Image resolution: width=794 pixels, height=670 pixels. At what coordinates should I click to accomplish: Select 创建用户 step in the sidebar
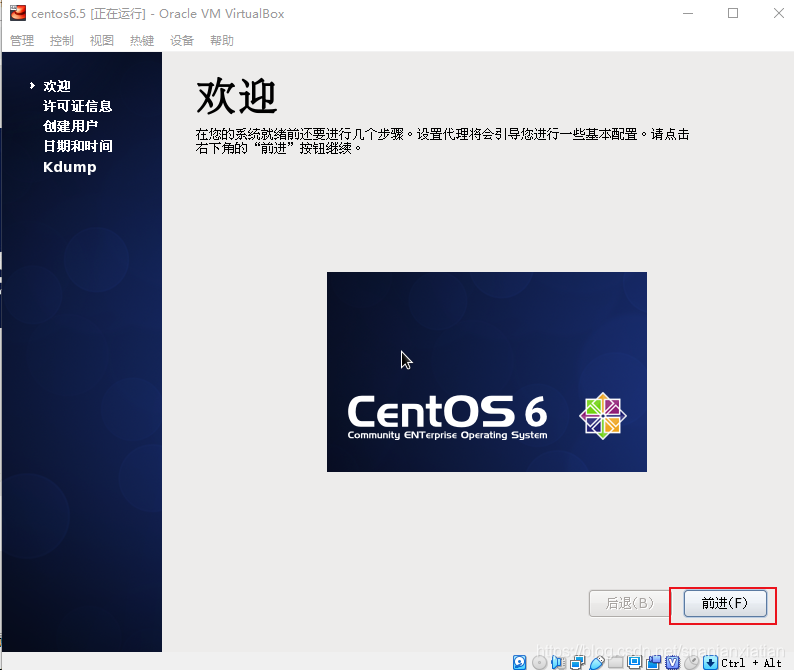coord(70,126)
